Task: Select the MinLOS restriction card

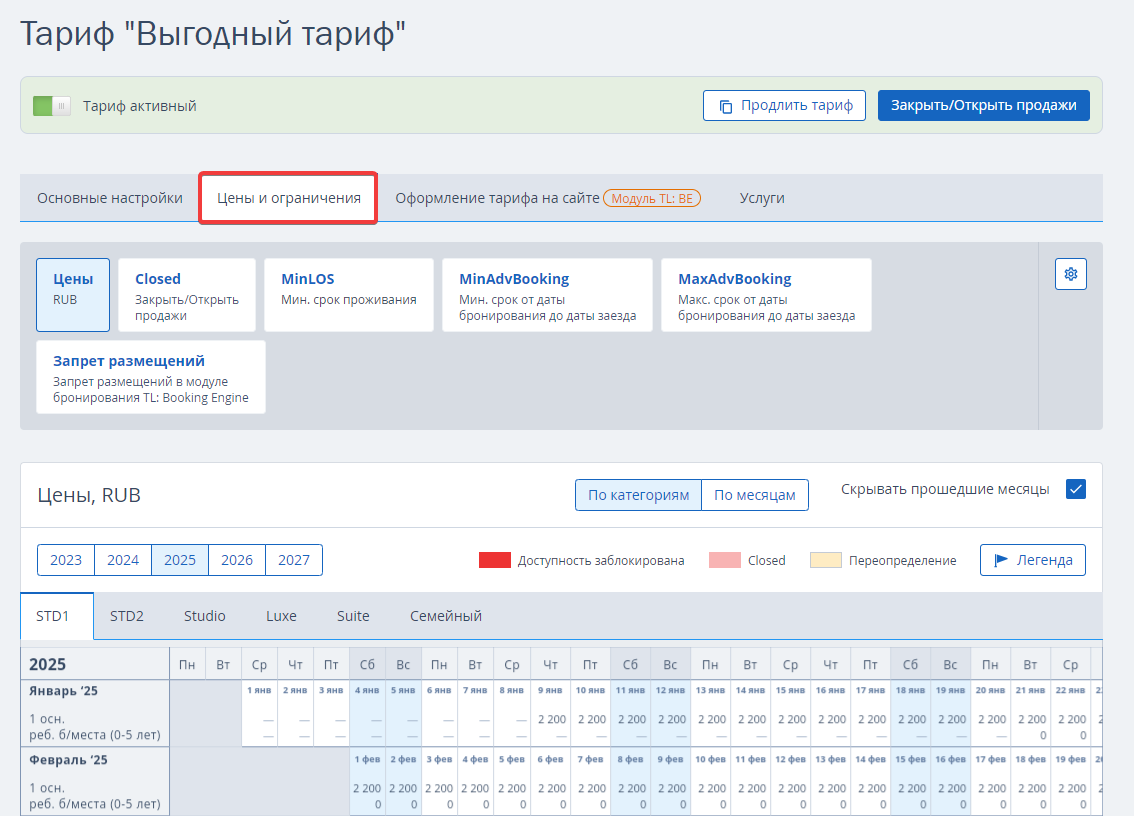Action: [349, 295]
